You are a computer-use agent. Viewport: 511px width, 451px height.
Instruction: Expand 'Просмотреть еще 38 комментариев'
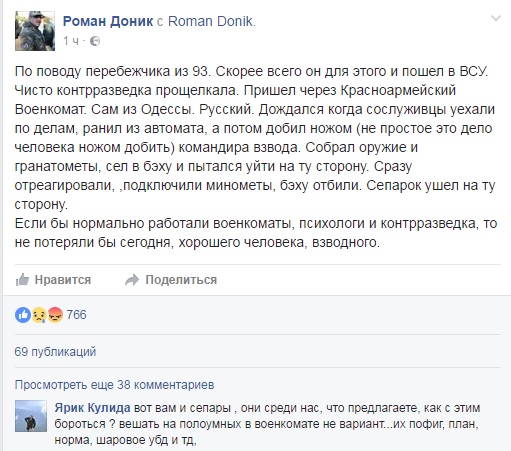[114, 385]
